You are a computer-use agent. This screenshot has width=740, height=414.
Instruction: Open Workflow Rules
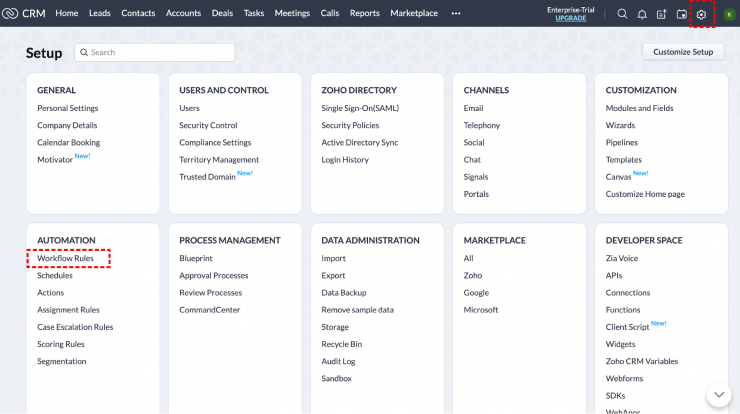[65, 258]
